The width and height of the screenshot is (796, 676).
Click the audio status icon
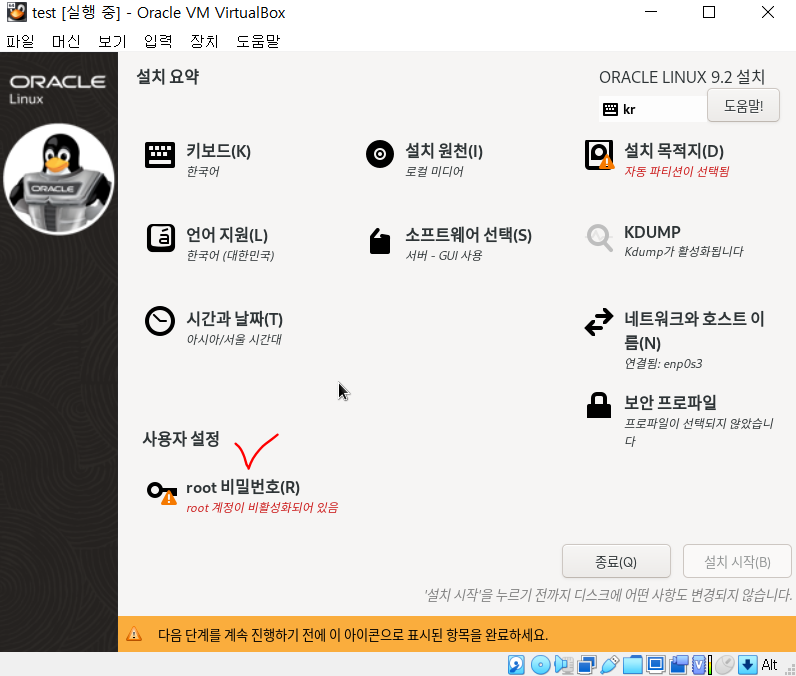pos(563,664)
